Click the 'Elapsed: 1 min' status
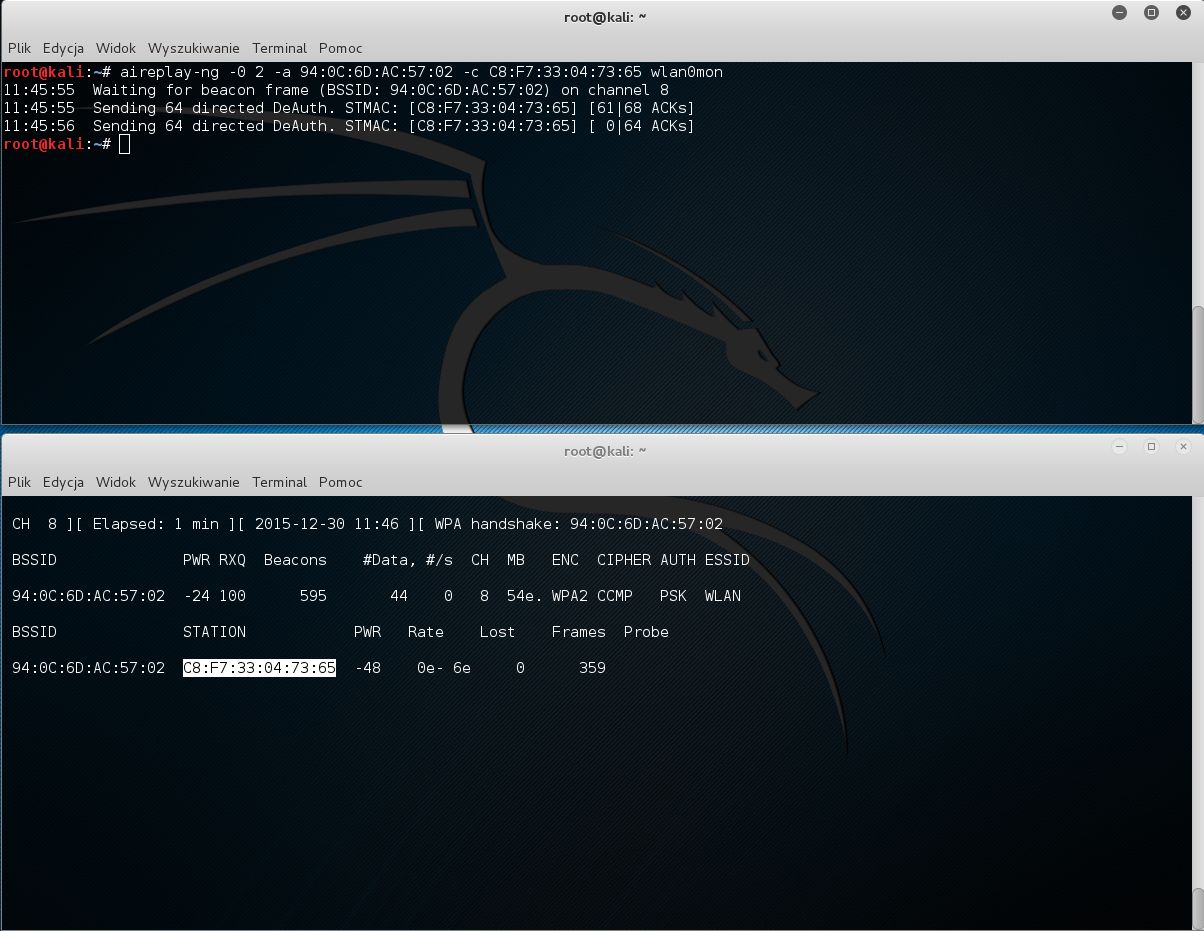Image resolution: width=1204 pixels, height=931 pixels. click(x=155, y=524)
